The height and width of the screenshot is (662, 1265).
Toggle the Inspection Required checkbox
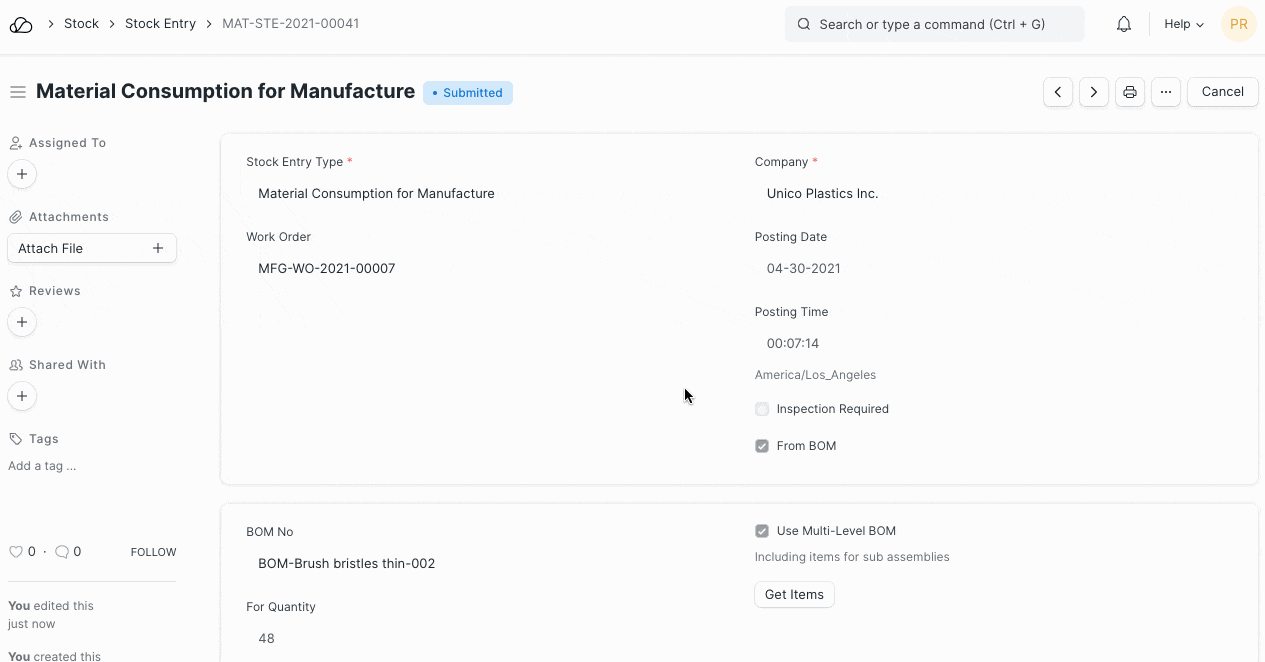point(762,409)
